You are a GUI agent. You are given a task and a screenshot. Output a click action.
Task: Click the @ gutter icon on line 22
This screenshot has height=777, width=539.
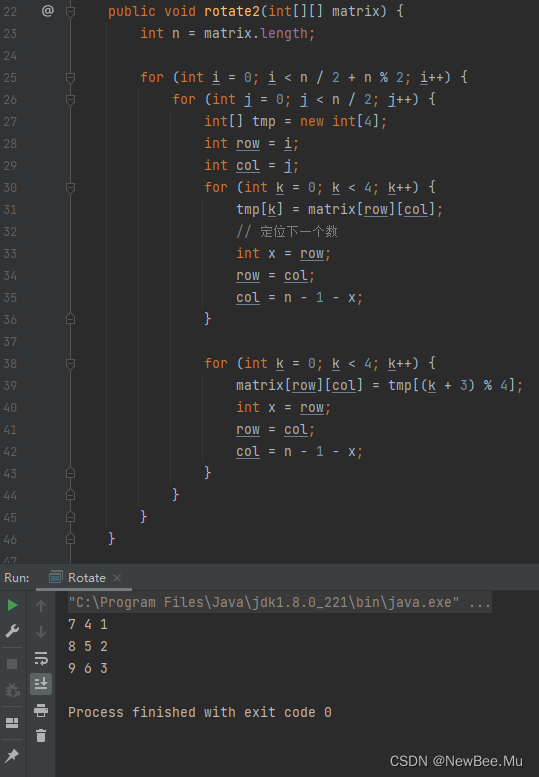[x=48, y=10]
